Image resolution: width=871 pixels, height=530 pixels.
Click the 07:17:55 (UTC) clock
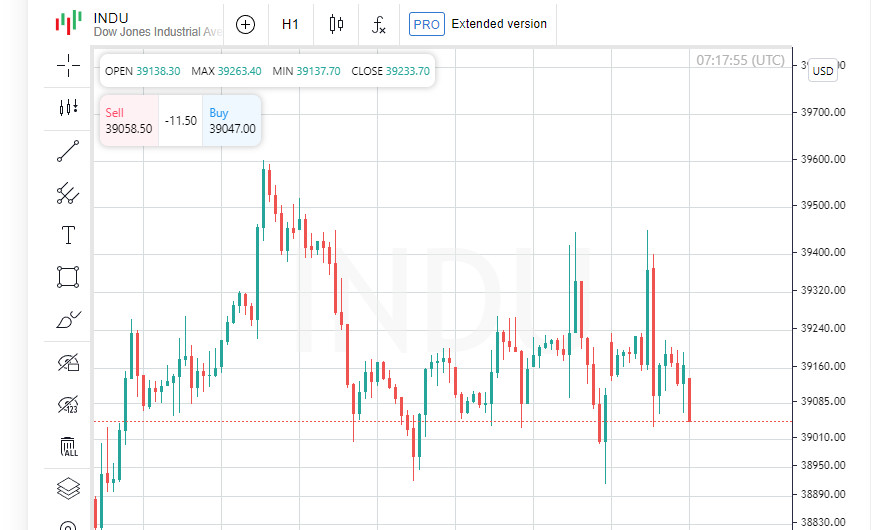click(740, 60)
